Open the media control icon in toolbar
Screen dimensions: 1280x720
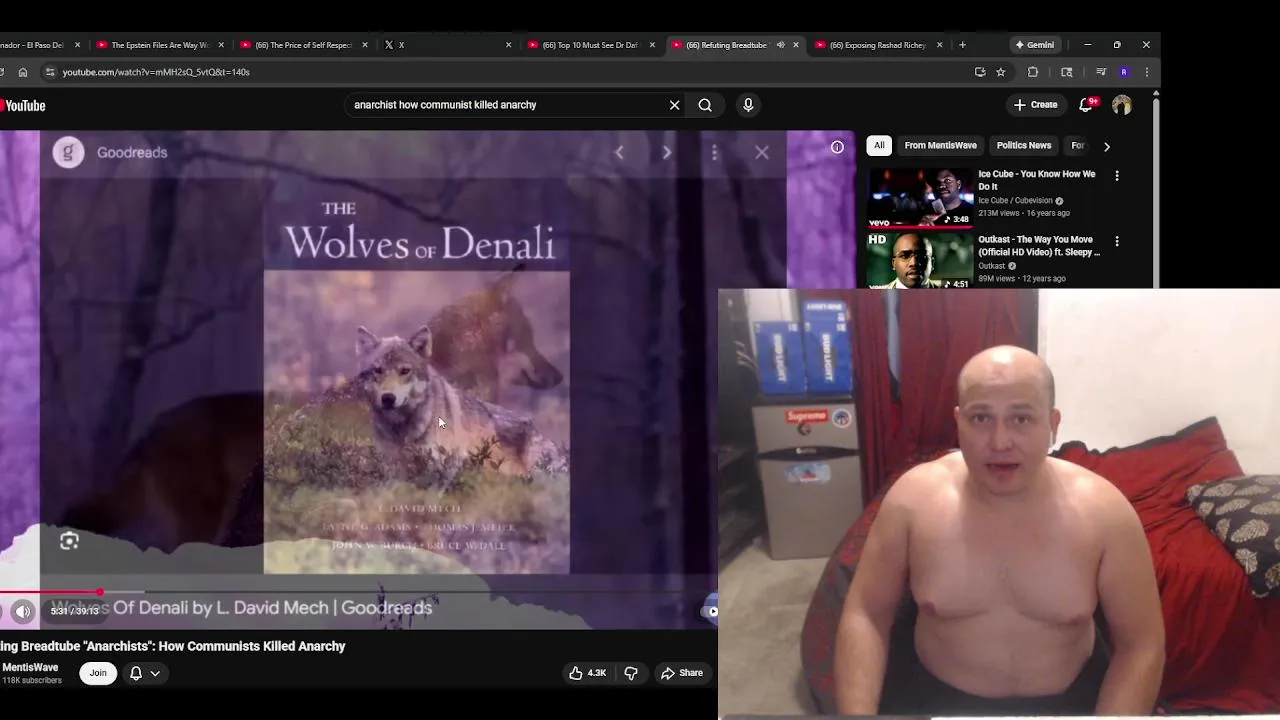[1100, 72]
